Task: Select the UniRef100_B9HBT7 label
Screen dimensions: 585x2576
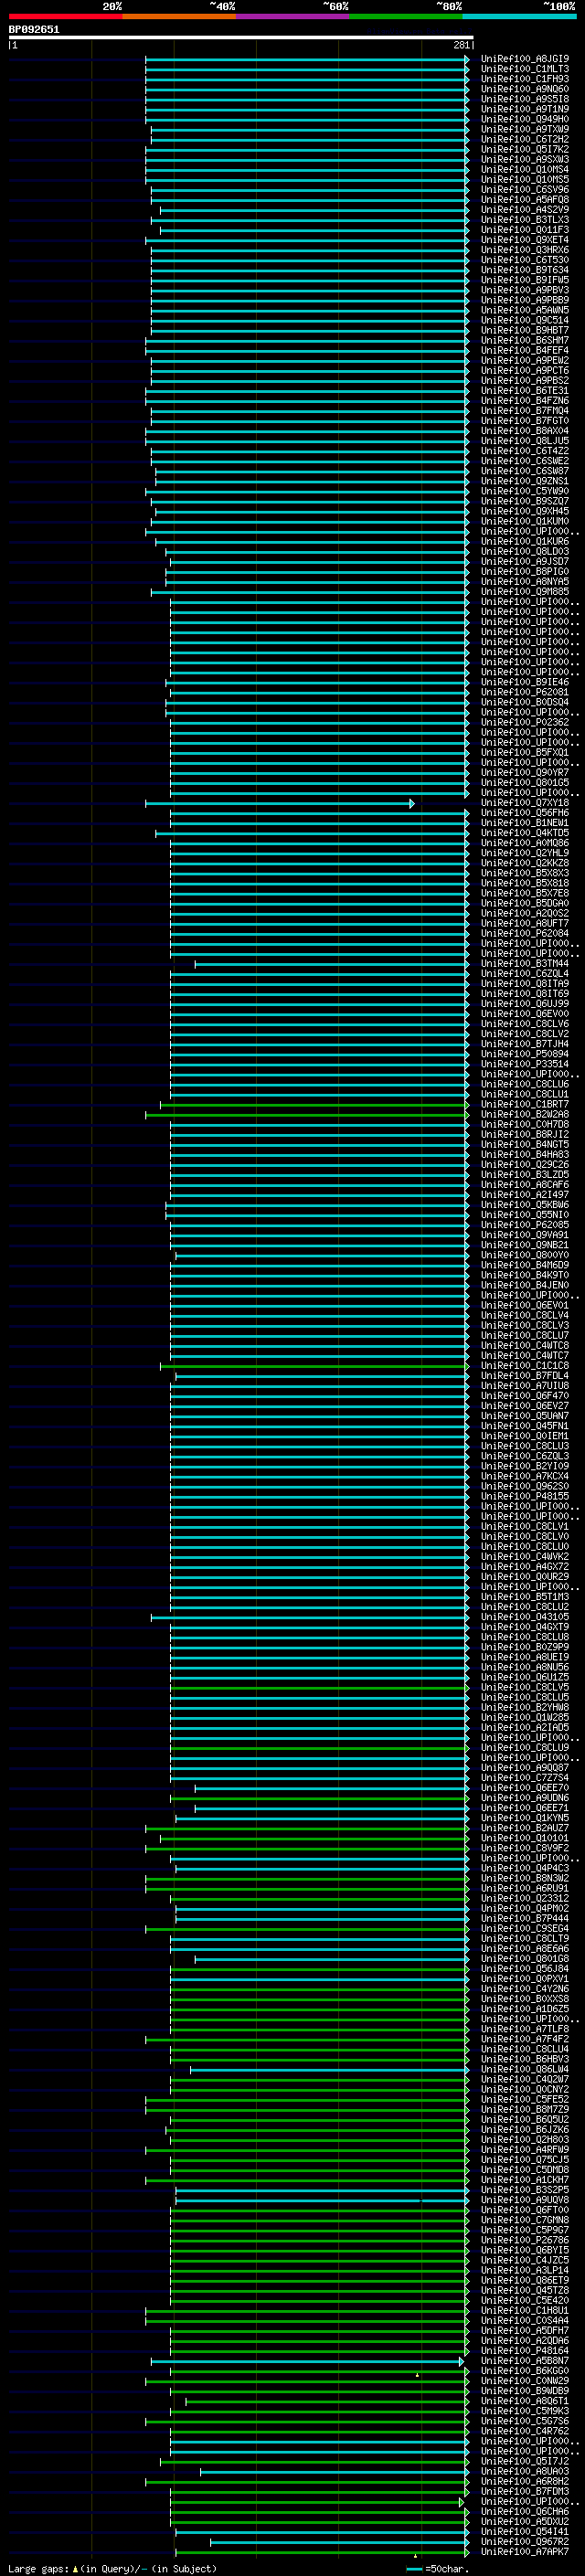Action: point(525,330)
